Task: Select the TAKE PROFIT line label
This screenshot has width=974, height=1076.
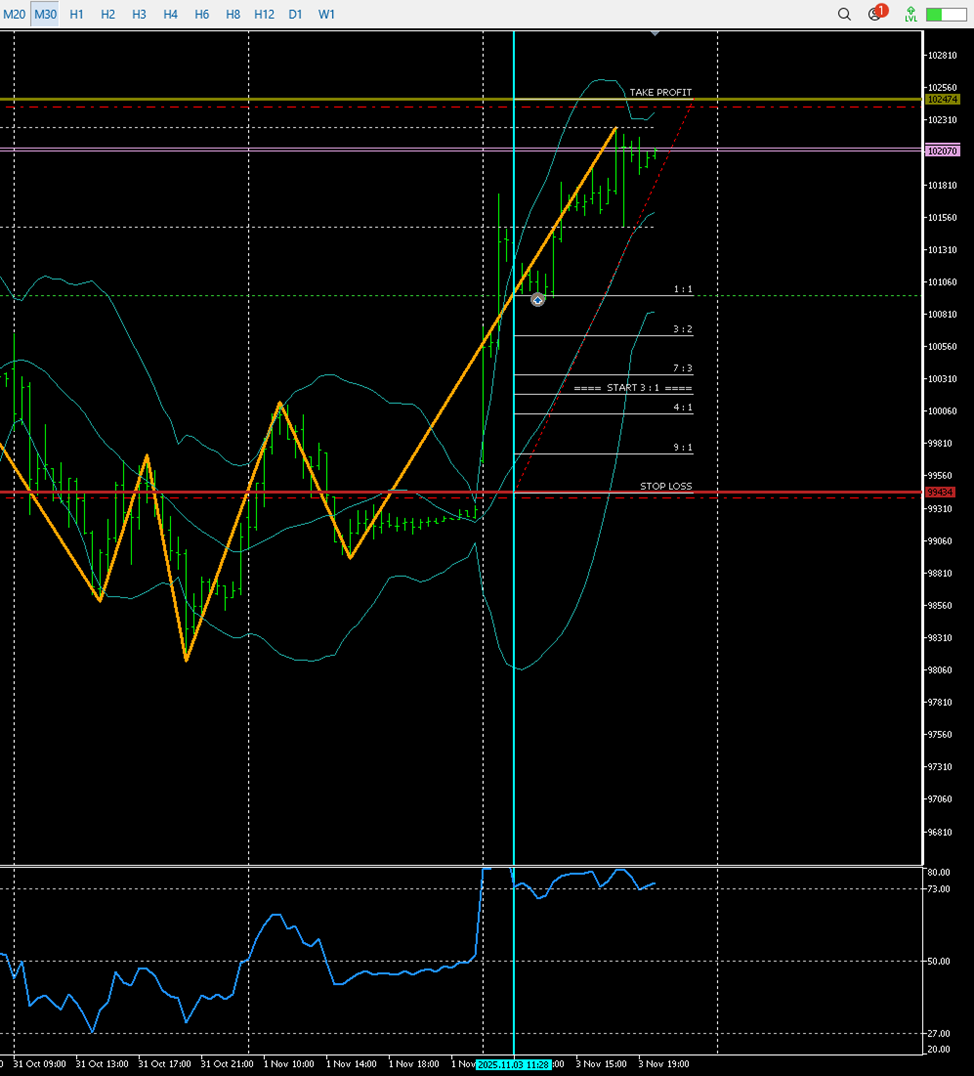Action: tap(660, 92)
